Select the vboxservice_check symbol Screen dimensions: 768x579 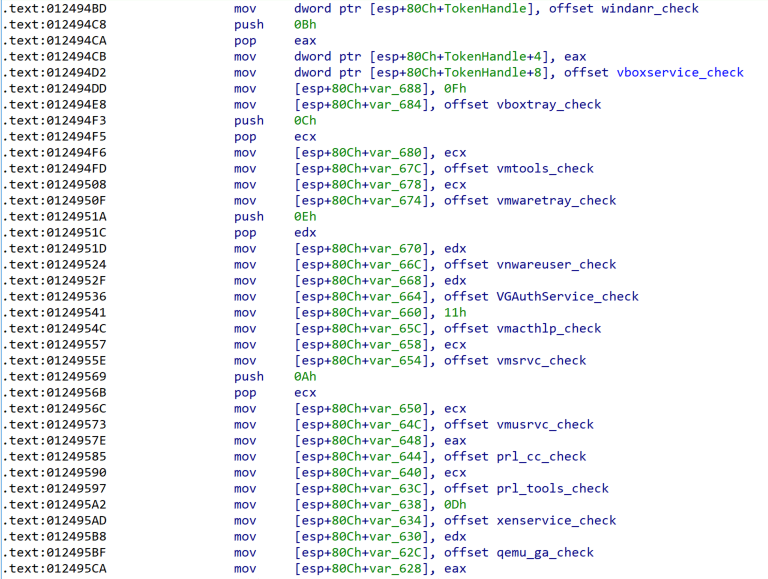click(680, 72)
